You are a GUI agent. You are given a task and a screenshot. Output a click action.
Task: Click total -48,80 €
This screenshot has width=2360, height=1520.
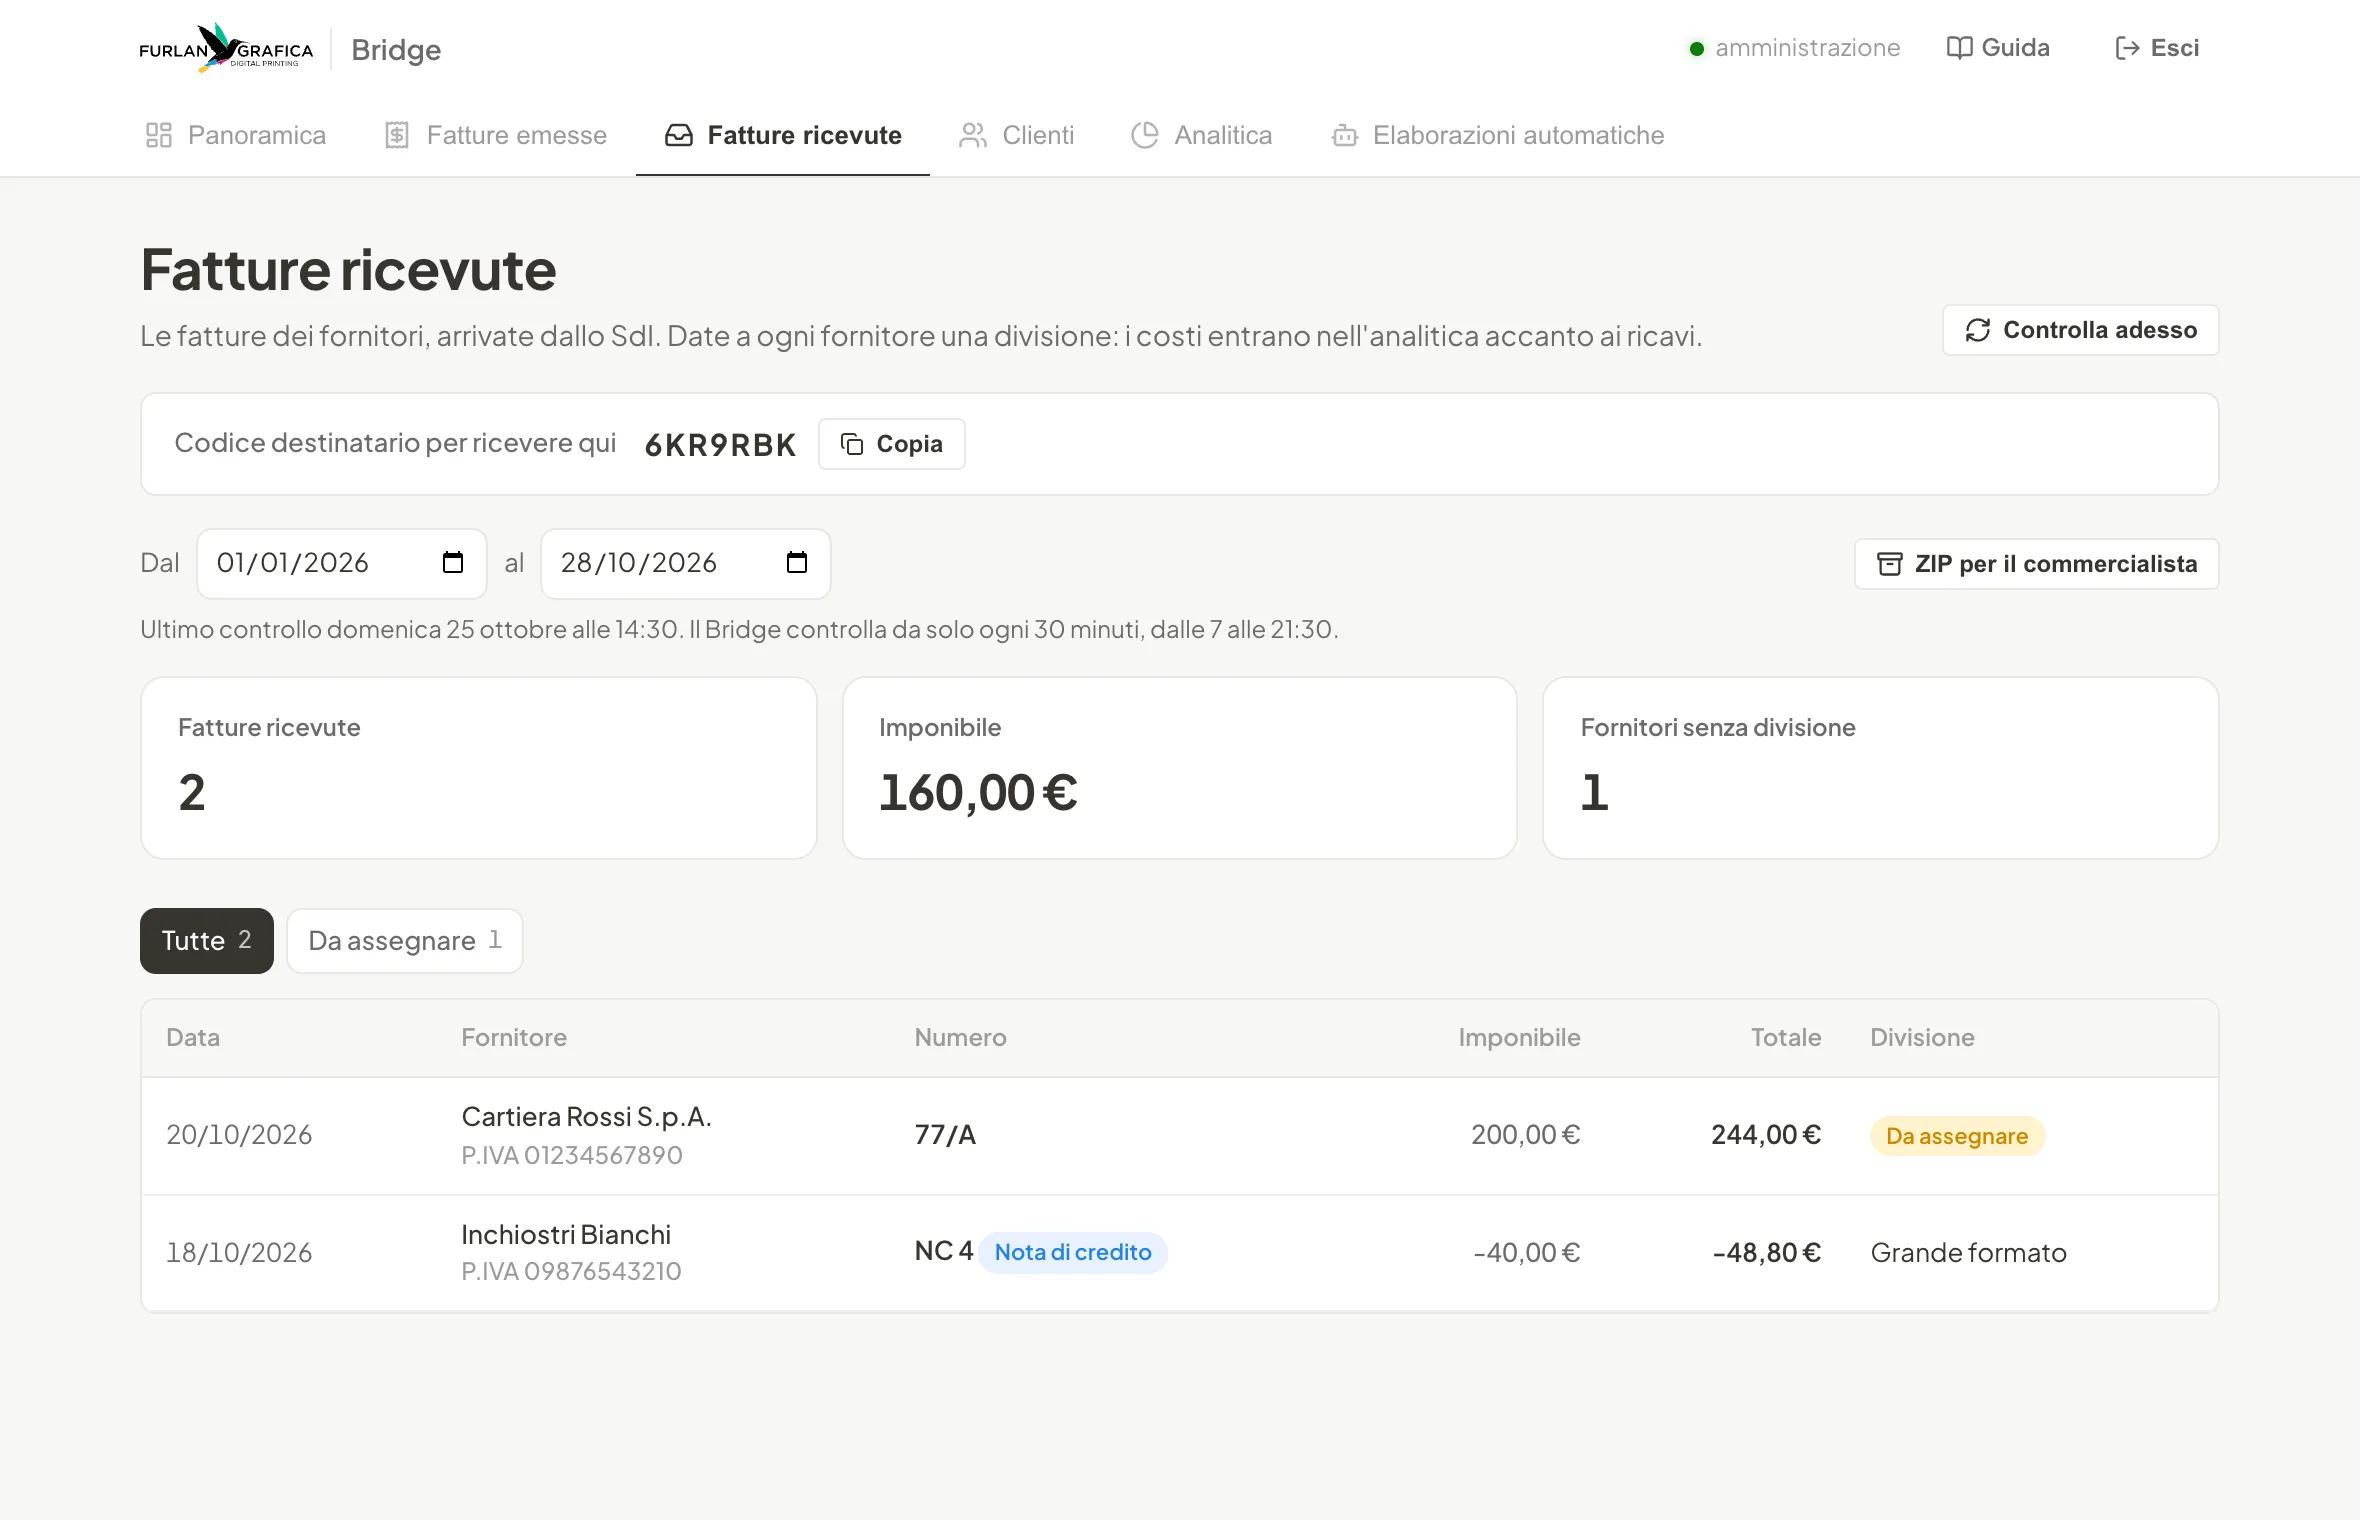[1767, 1253]
